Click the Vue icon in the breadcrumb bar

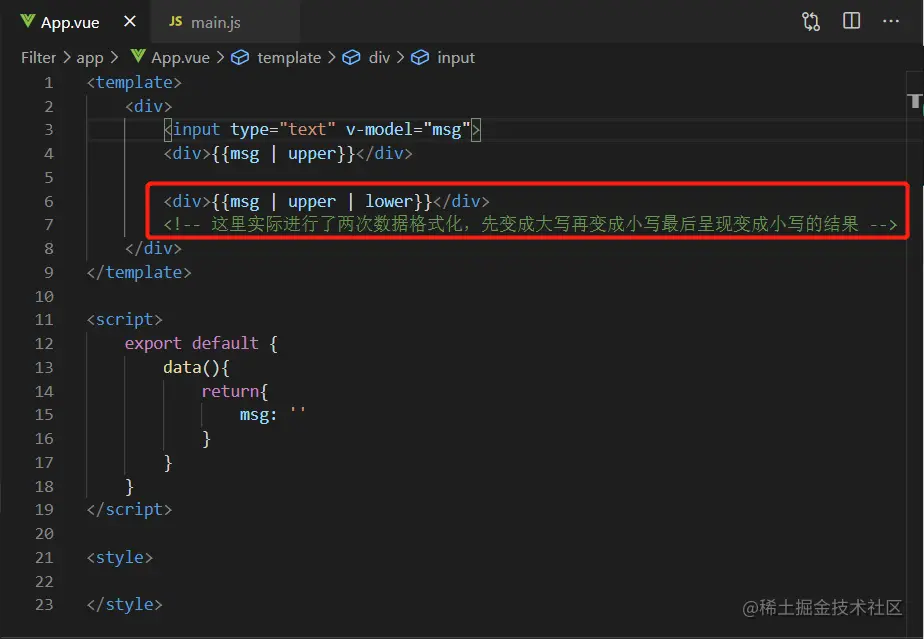pos(138,56)
